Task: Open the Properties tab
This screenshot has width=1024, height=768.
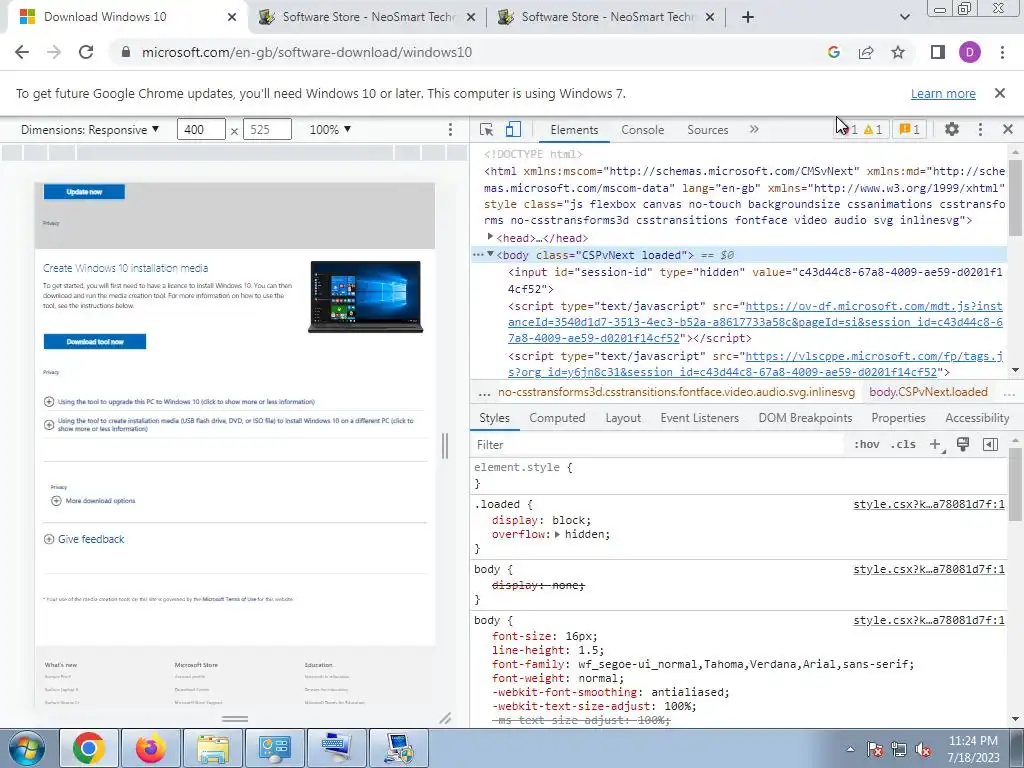Action: coord(898,418)
